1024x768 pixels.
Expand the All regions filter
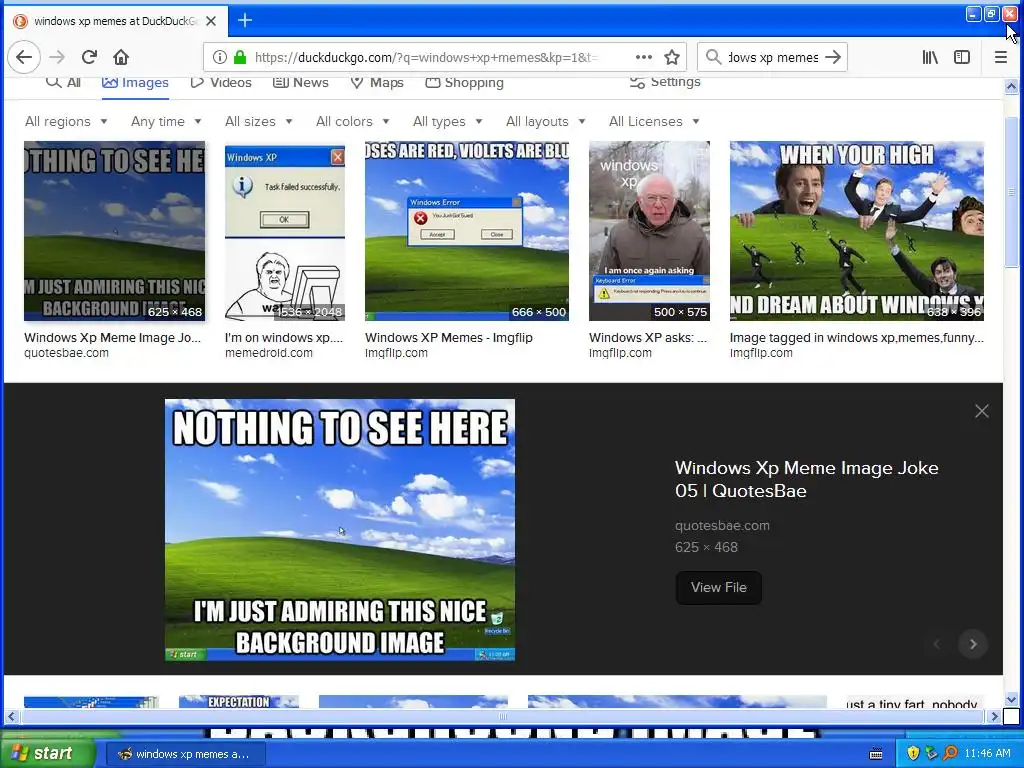pos(66,121)
